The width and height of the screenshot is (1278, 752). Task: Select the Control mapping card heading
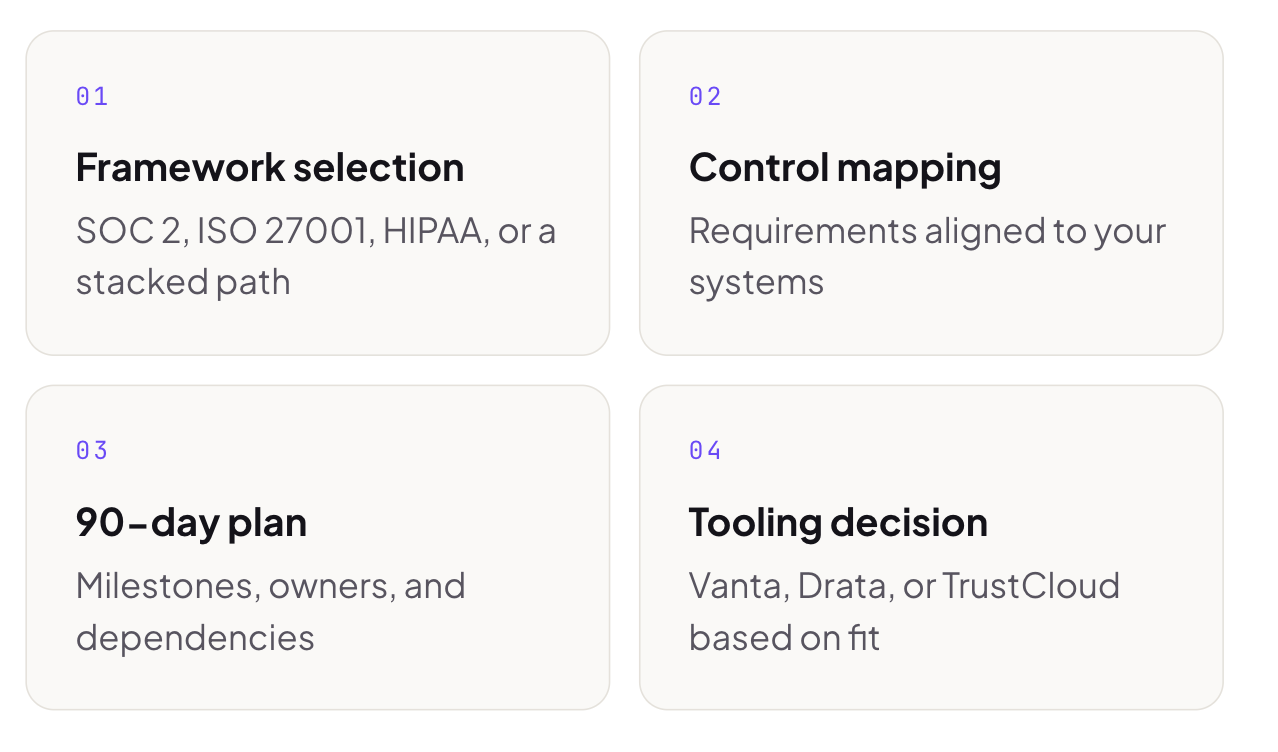coord(845,167)
